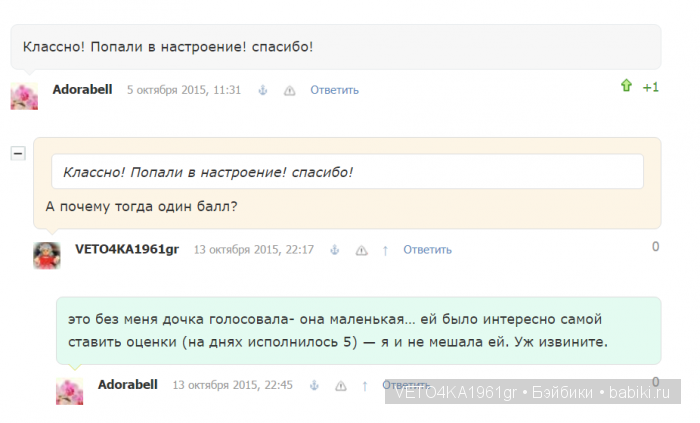Open VETO4KA1961gr's profile name link
This screenshot has height=423, width=700.
coord(127,249)
